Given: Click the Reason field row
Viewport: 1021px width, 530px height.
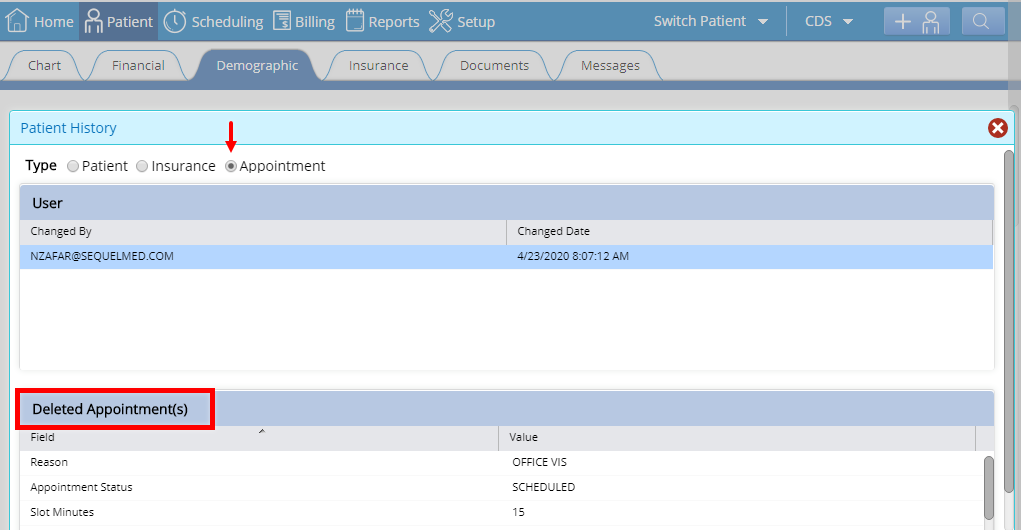Looking at the screenshot, I should click(501, 462).
